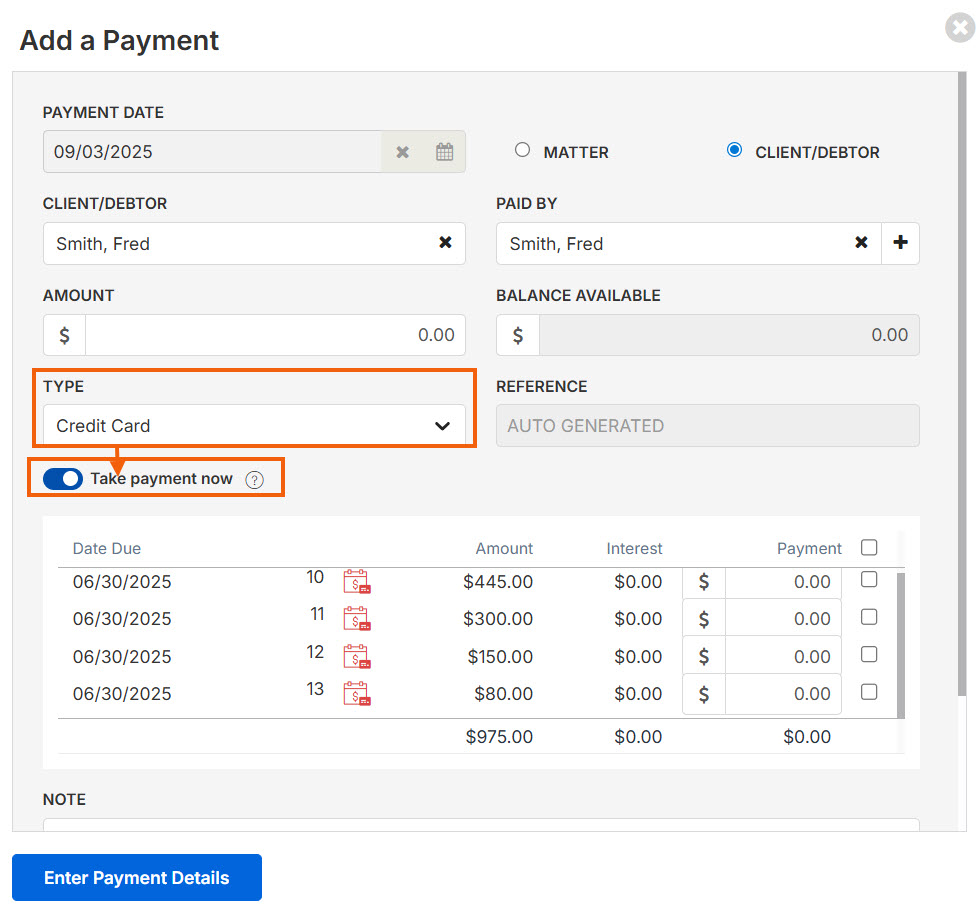
Task: Disable the Take payment now toggle
Action: (x=63, y=479)
